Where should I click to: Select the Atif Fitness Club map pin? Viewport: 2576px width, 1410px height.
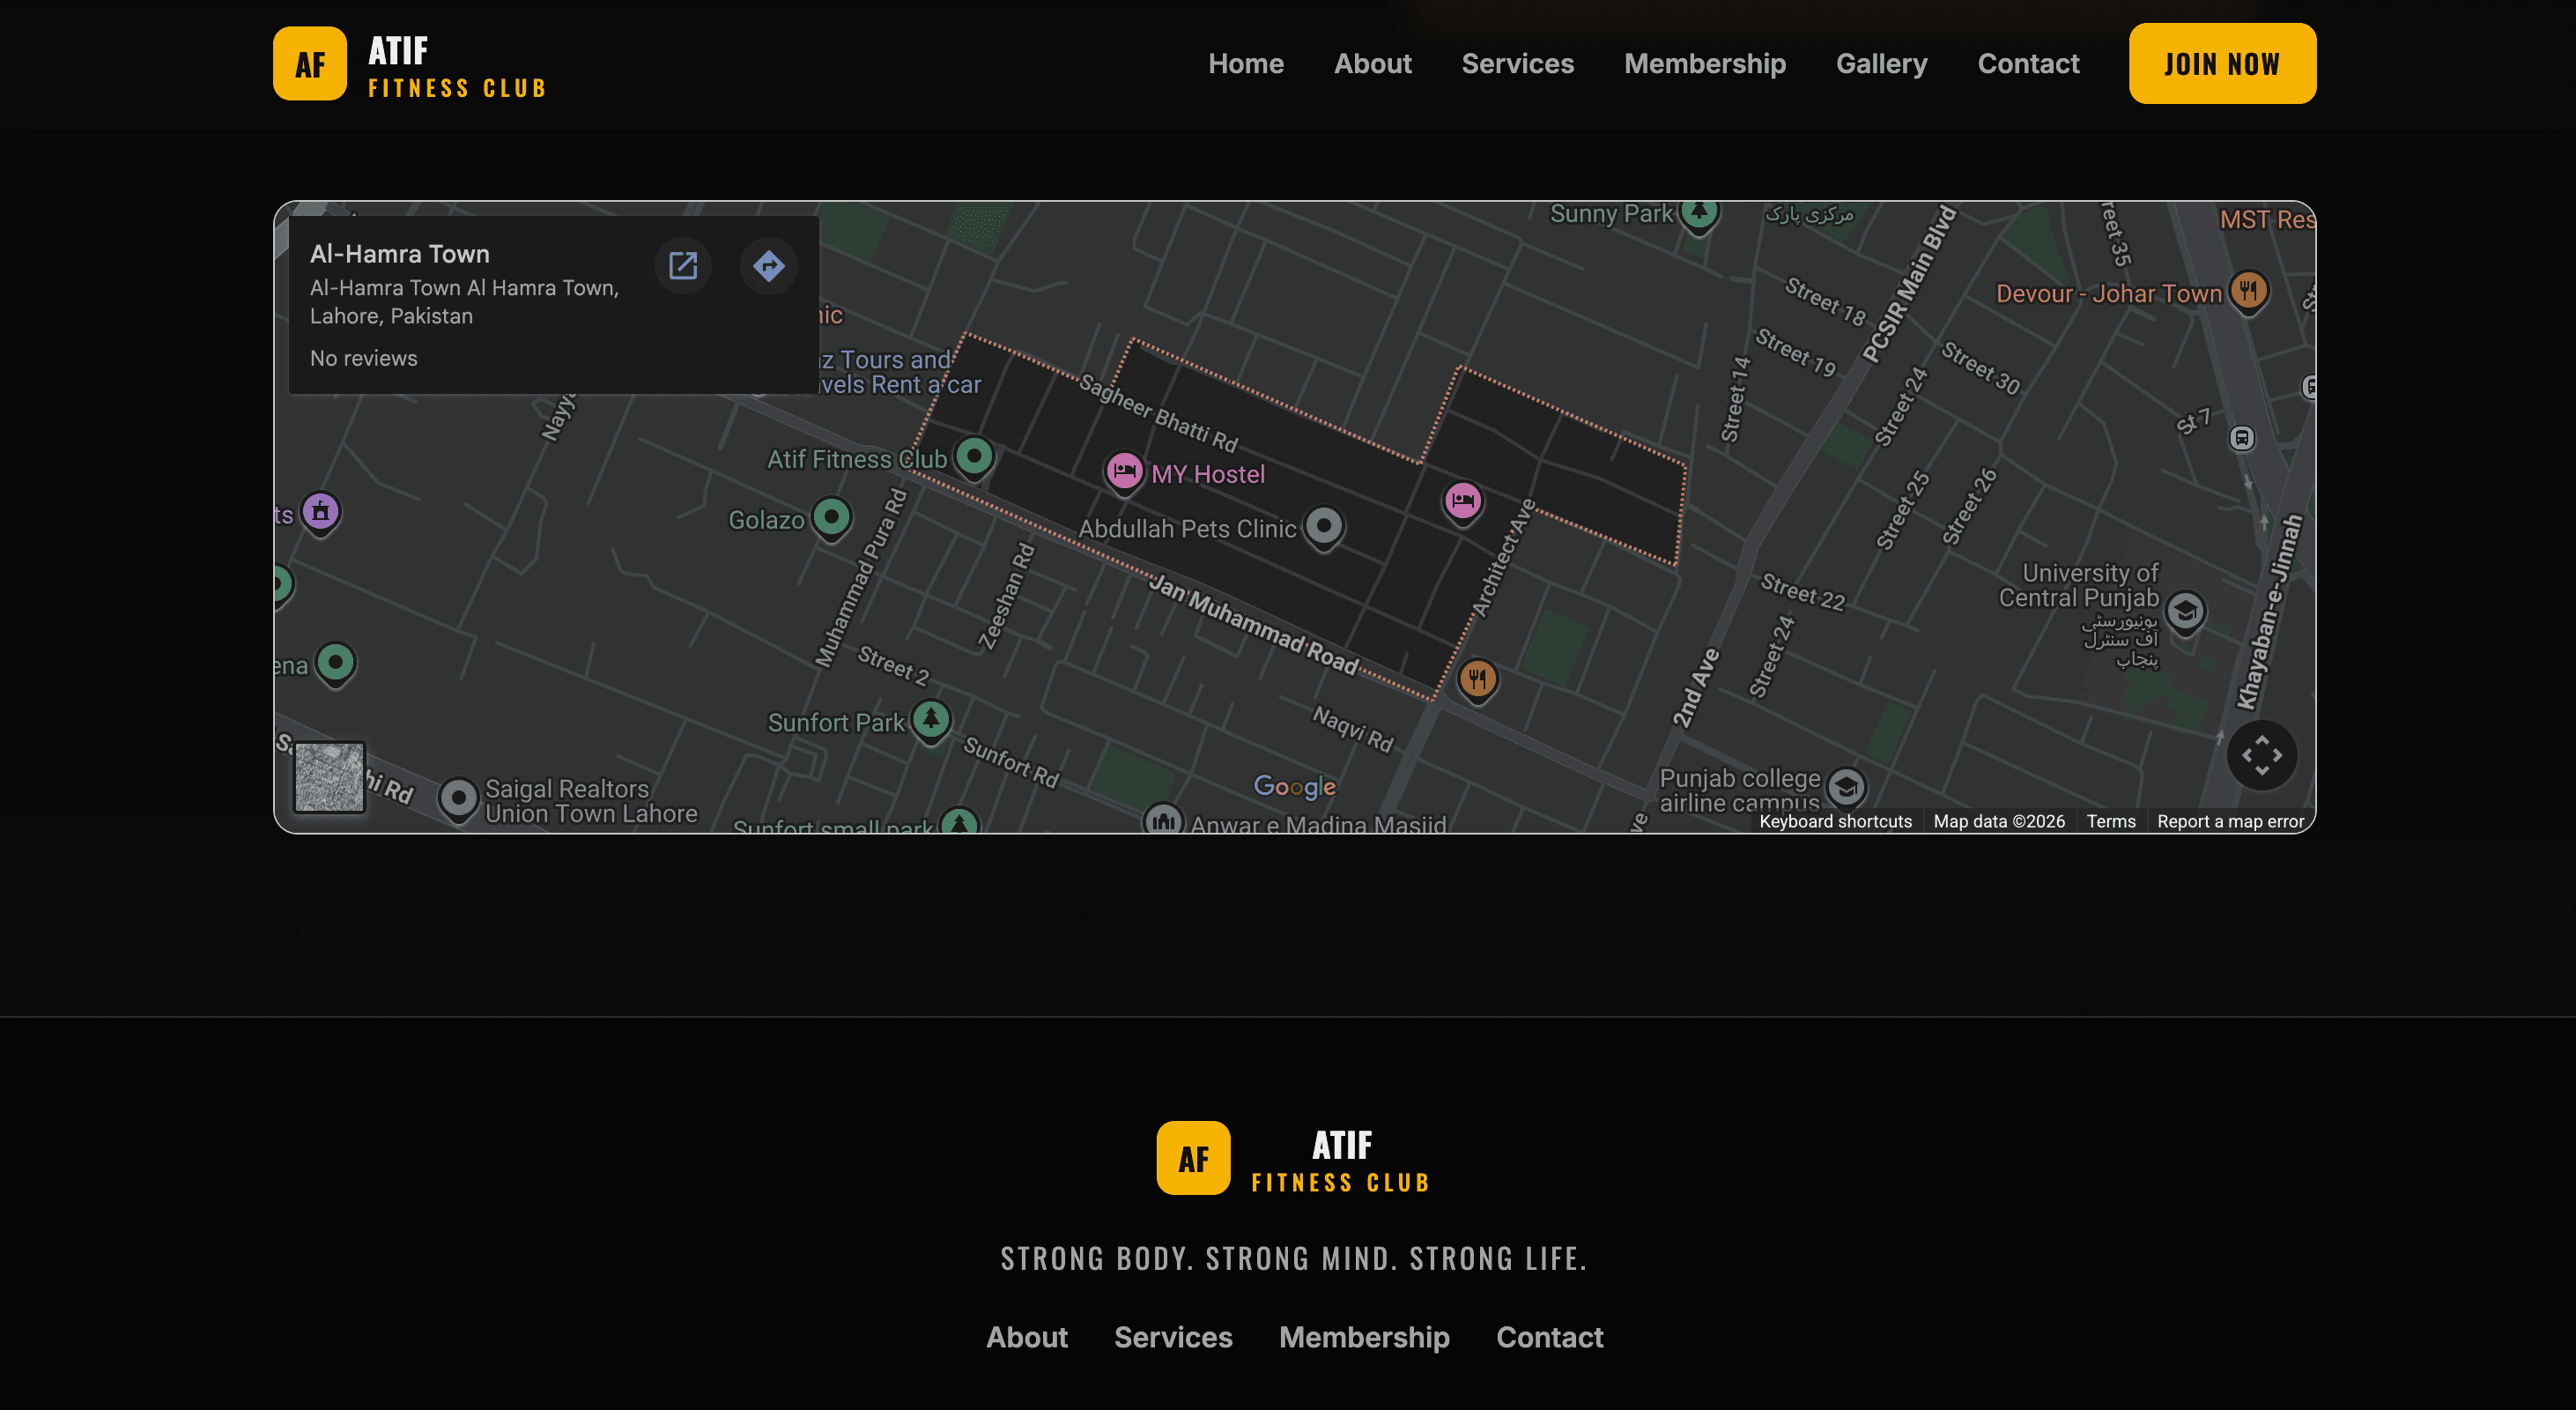click(x=974, y=457)
